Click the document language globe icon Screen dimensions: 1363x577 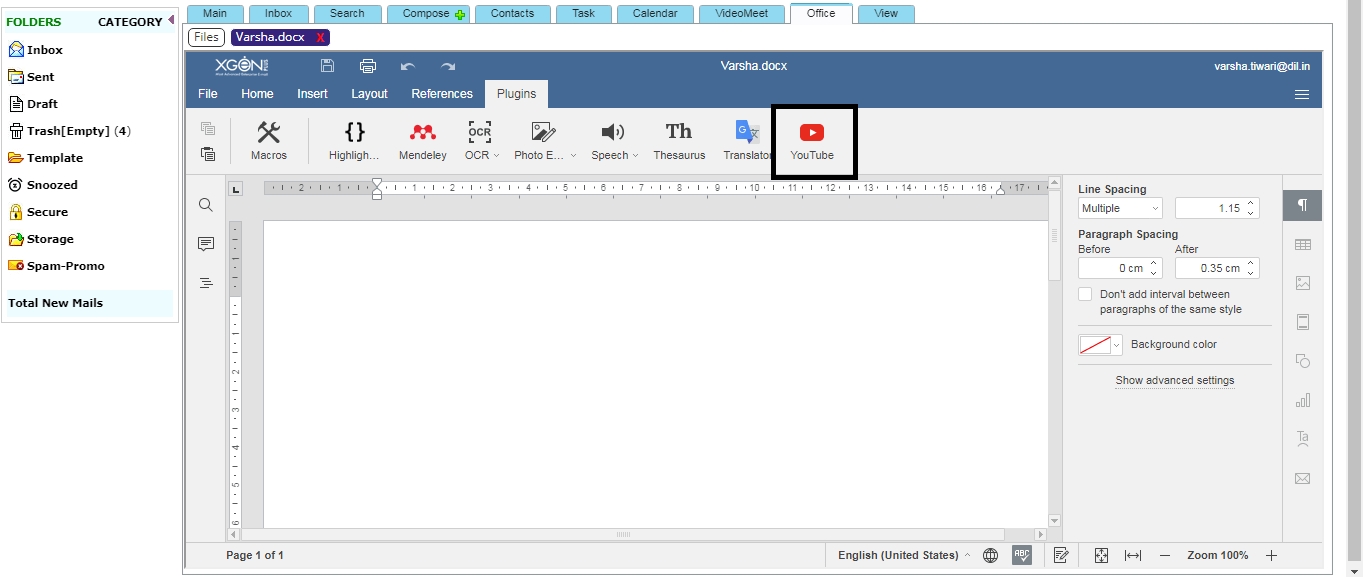[x=990, y=555]
